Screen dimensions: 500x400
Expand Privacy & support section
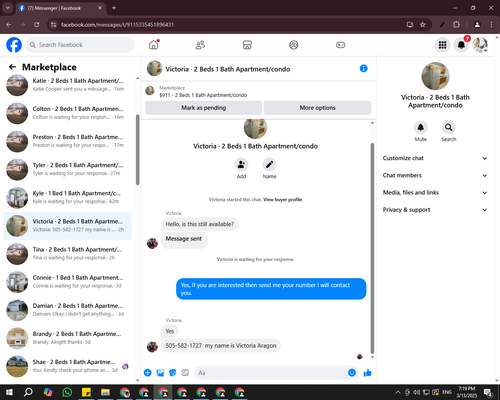coord(435,210)
